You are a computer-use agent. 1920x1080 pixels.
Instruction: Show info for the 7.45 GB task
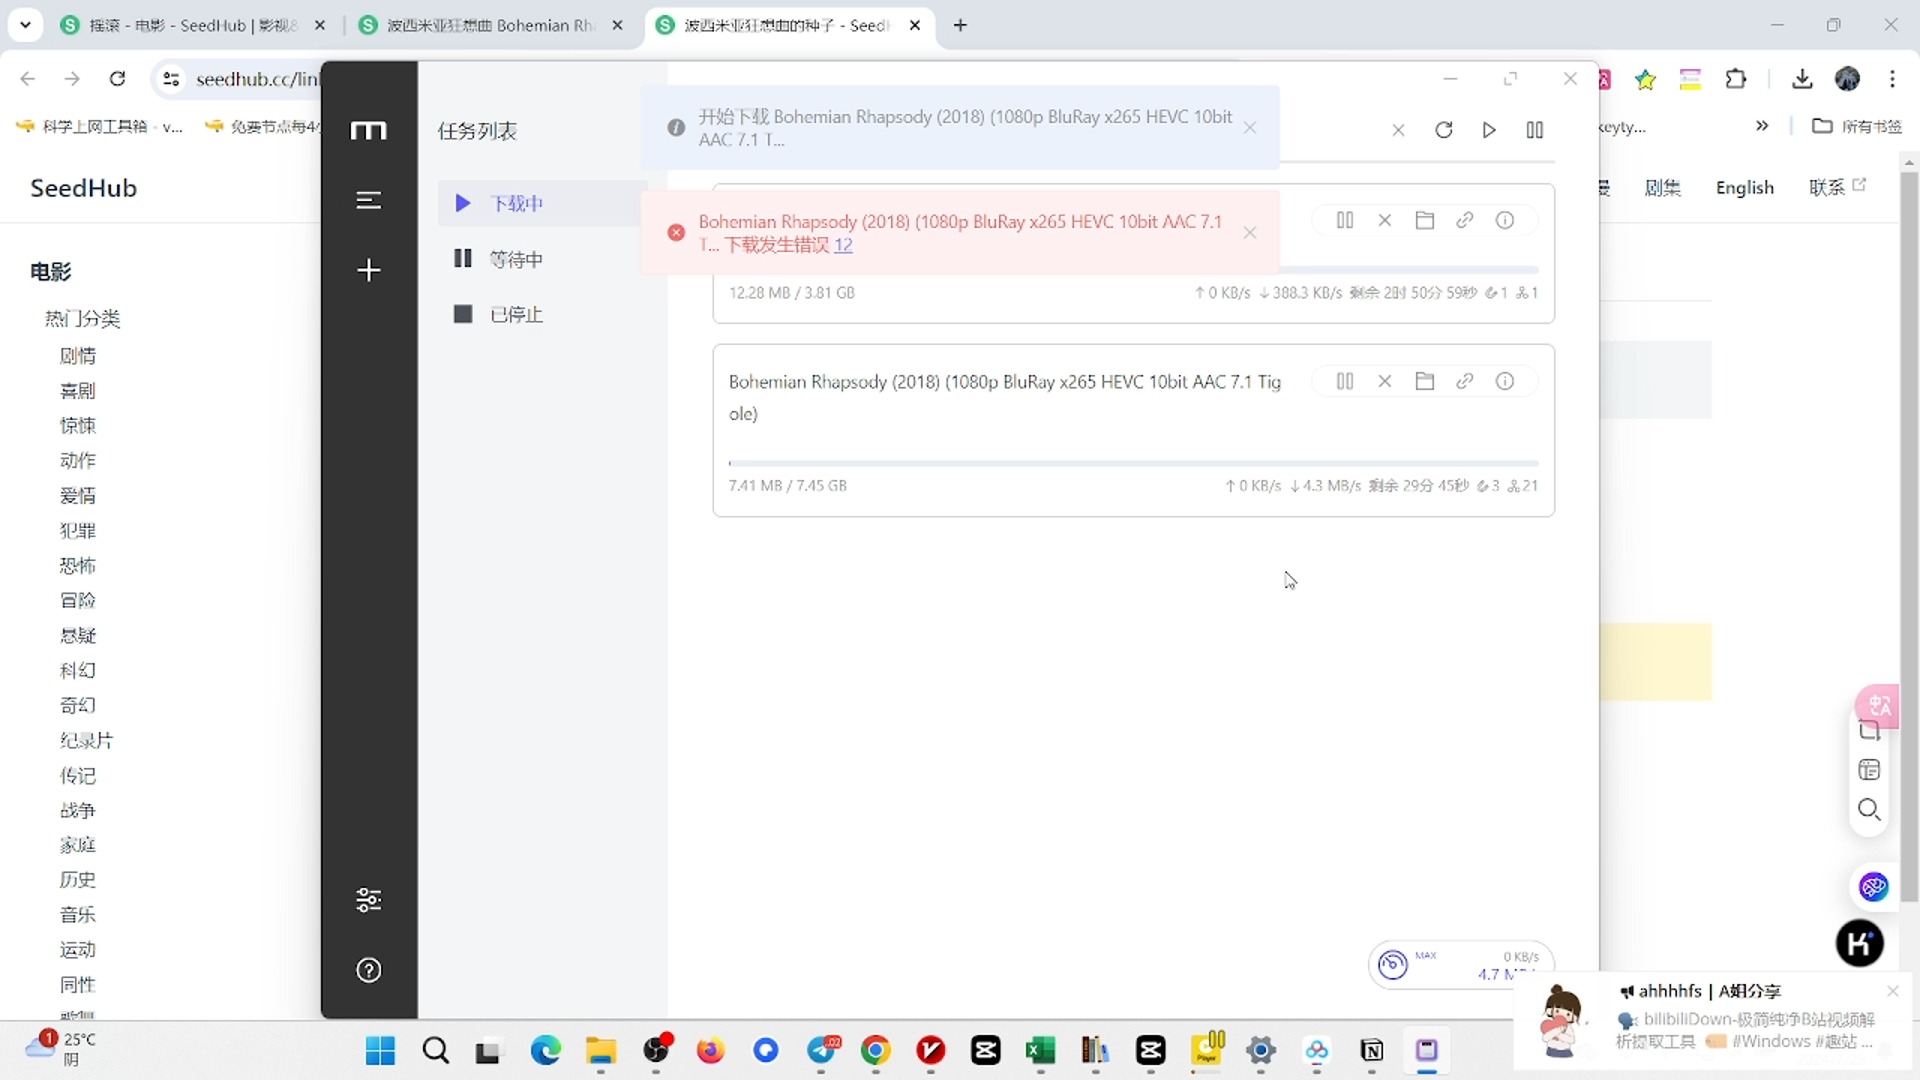point(1505,381)
